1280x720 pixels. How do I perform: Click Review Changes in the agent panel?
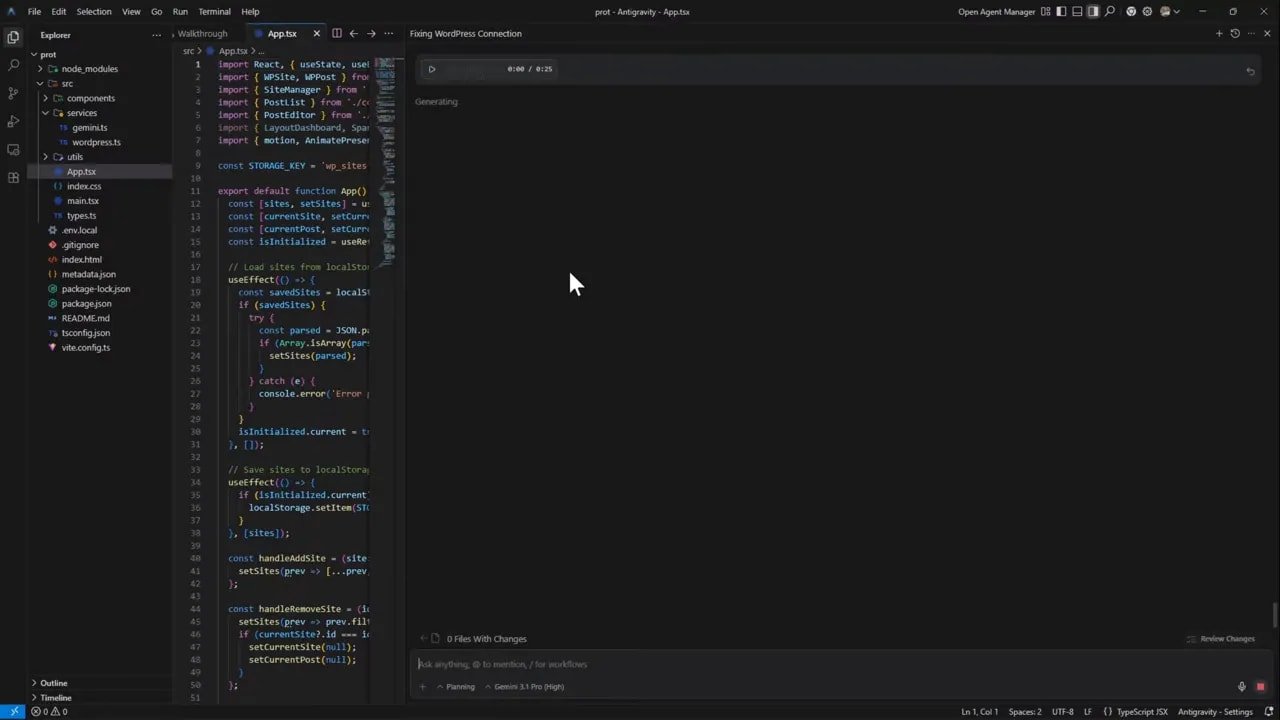click(1227, 638)
